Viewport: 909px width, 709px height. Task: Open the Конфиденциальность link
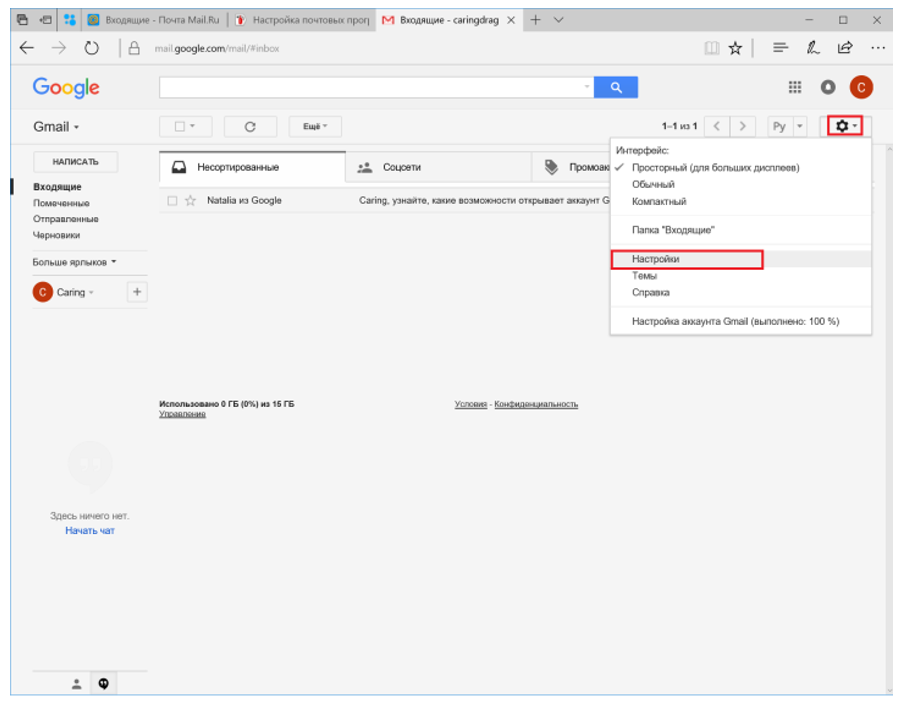click(x=536, y=404)
